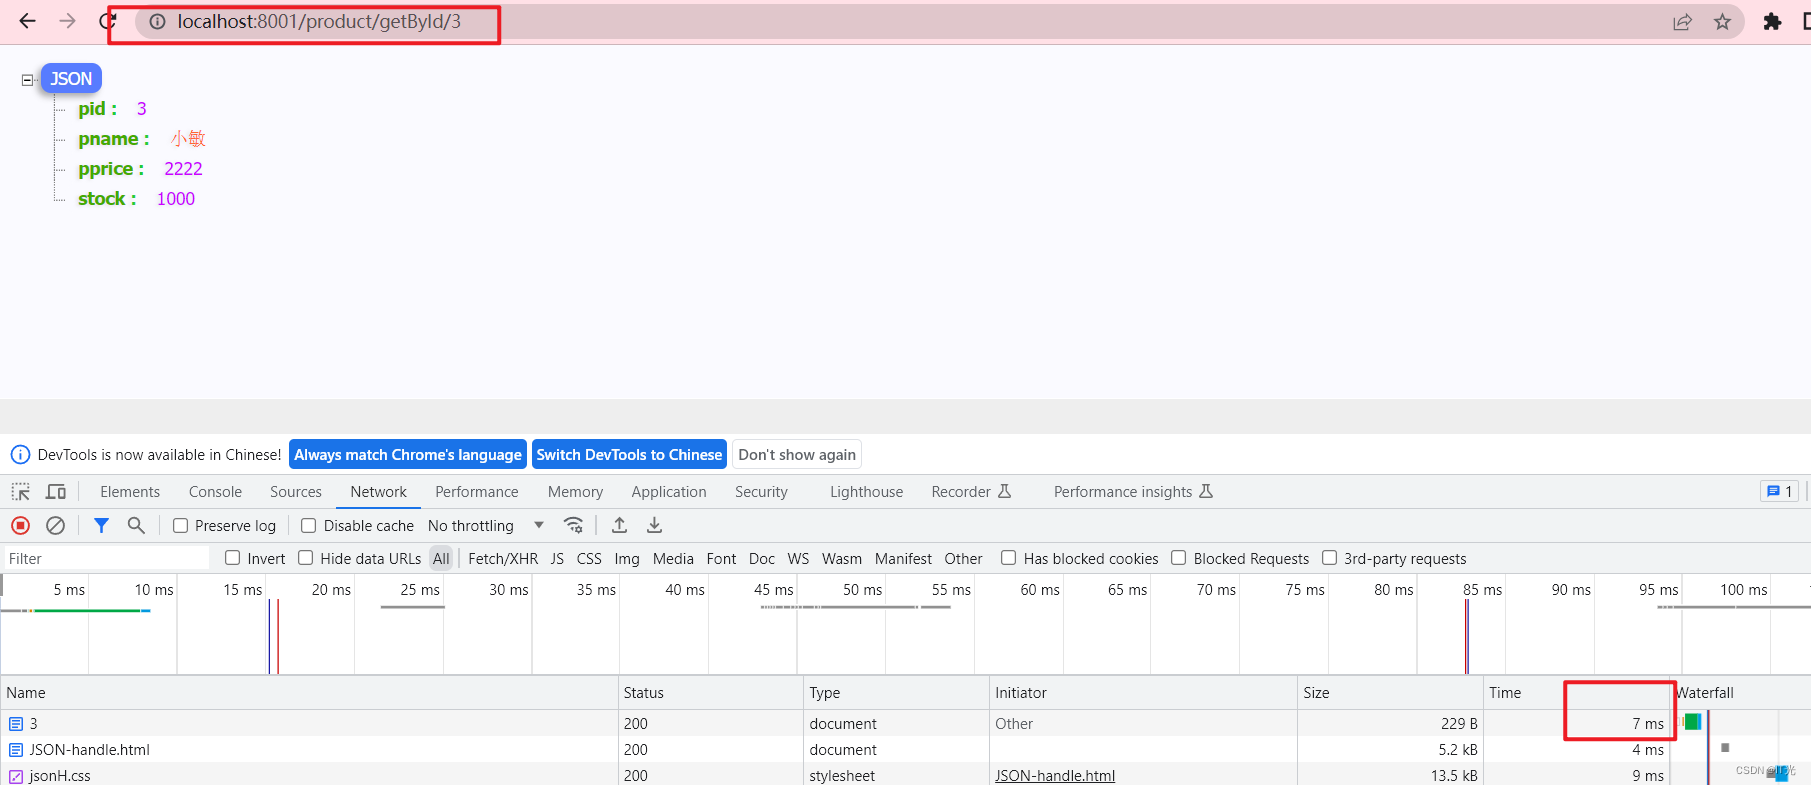Viewport: 1811px width, 785px height.
Task: Open JSON-handle.html initiator link
Action: click(1055, 776)
